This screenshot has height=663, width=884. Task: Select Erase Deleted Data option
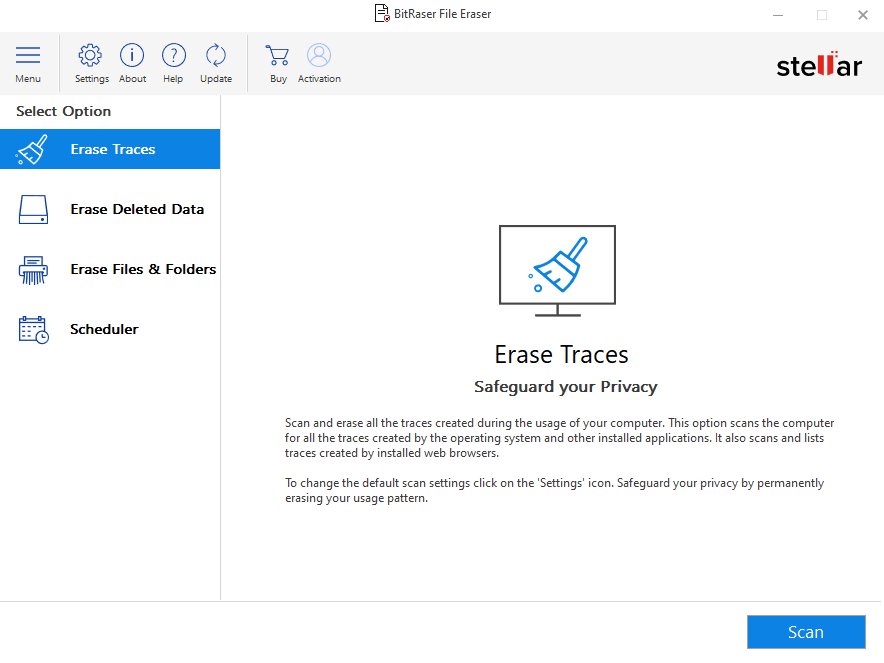(x=137, y=209)
